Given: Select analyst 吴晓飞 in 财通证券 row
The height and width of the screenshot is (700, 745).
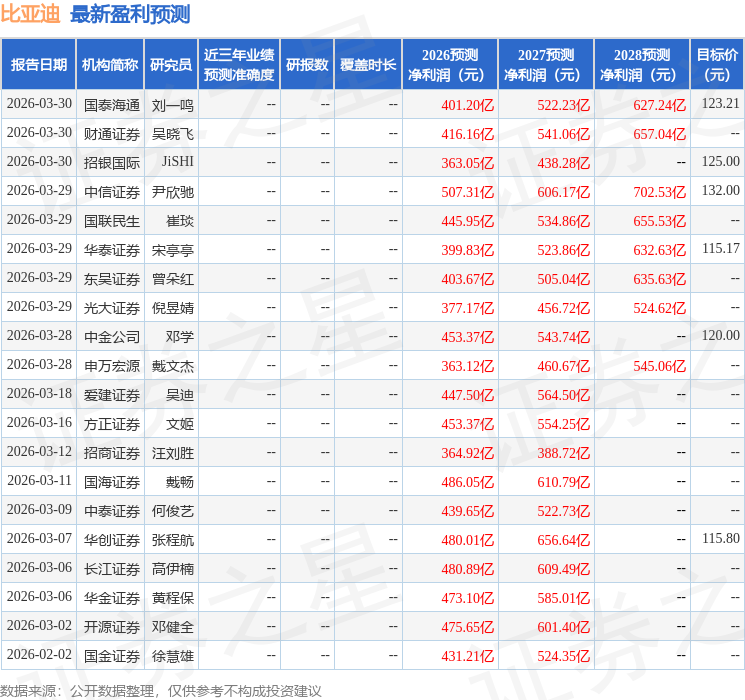Looking at the screenshot, I should [x=172, y=134].
